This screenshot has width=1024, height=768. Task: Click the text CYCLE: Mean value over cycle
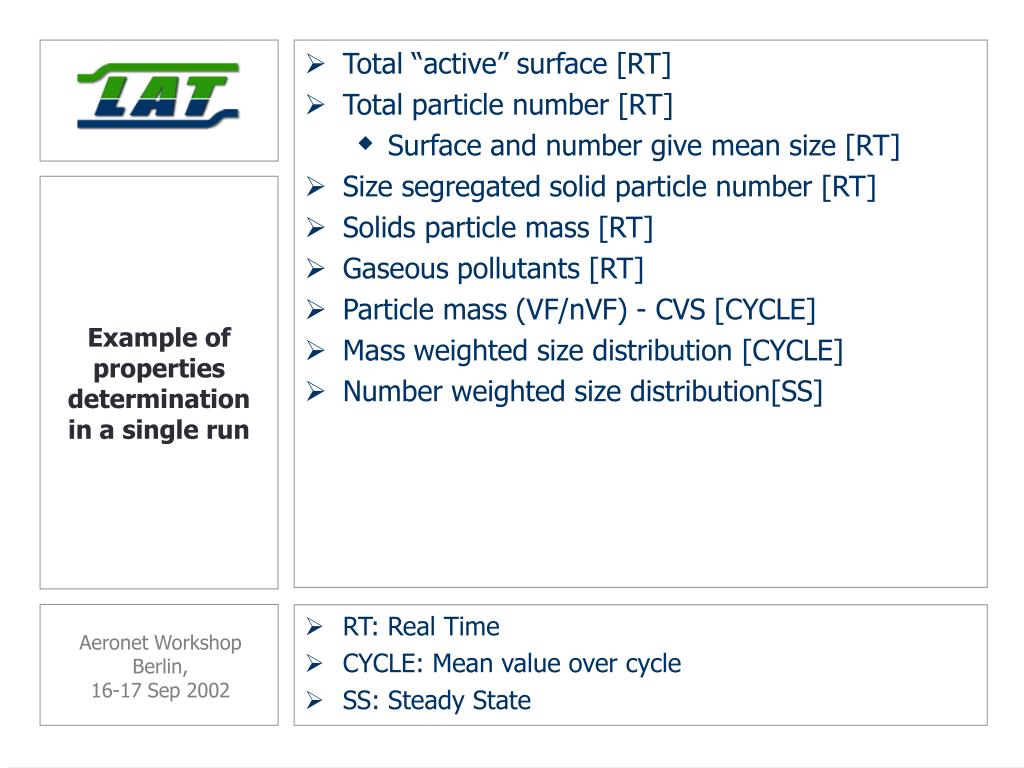pos(511,664)
